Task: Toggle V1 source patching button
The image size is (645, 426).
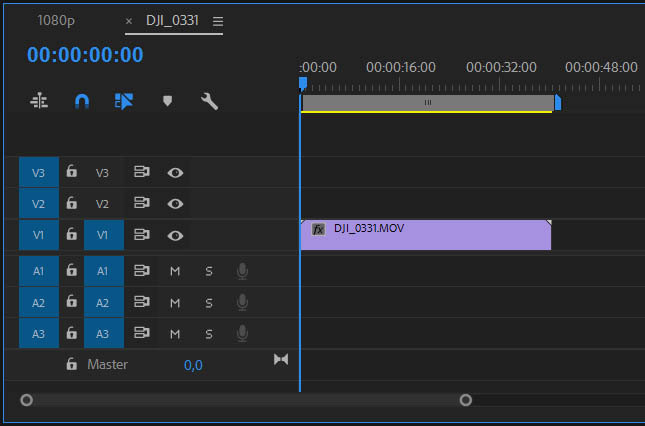Action: (x=39, y=235)
